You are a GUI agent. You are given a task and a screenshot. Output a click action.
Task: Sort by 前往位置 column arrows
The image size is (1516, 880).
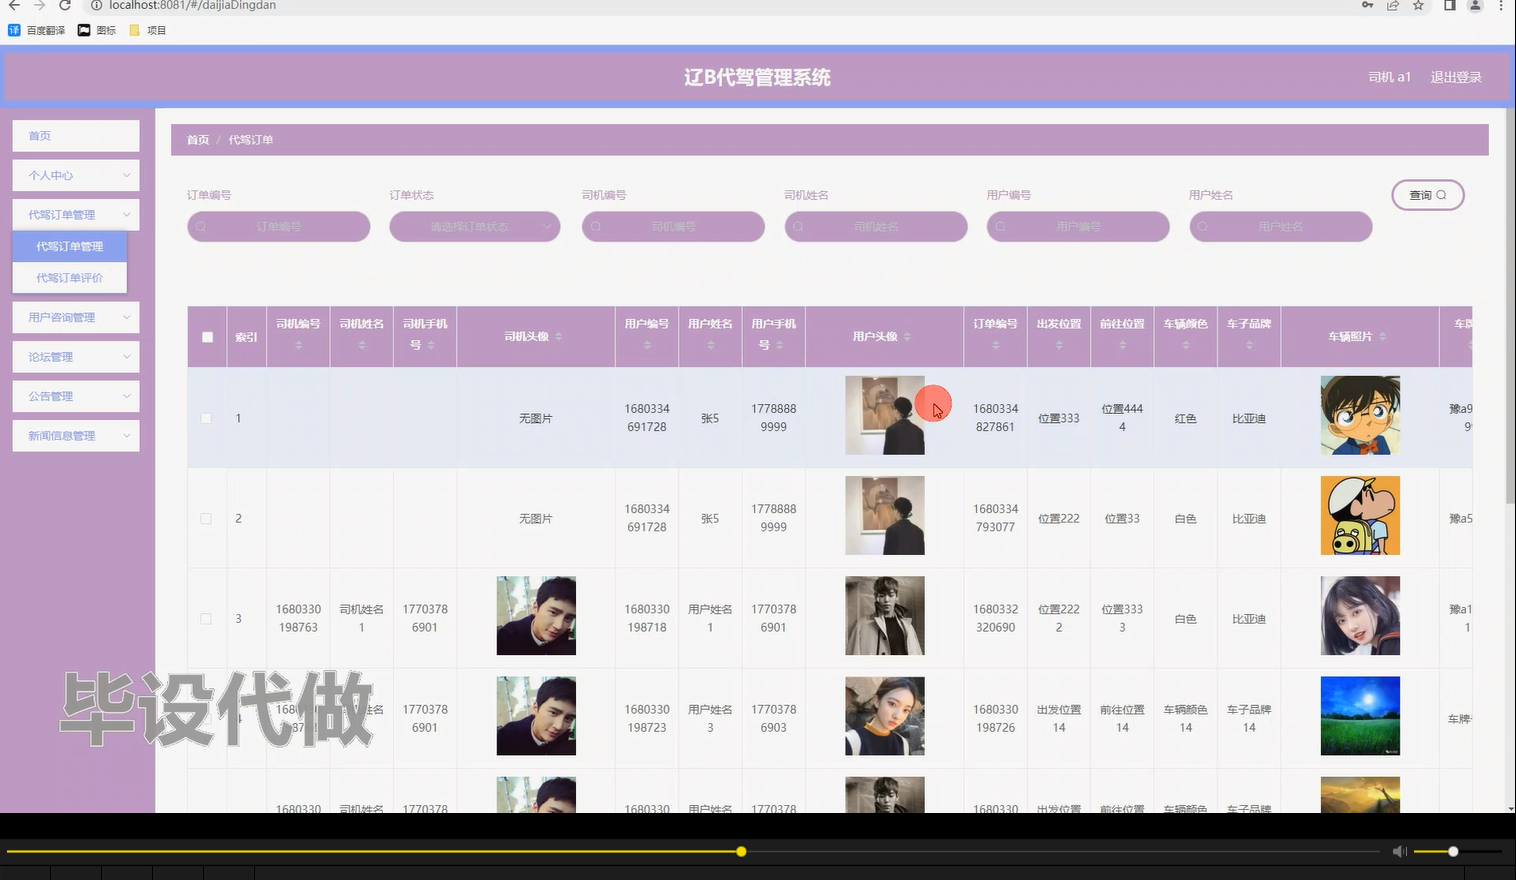point(1123,345)
